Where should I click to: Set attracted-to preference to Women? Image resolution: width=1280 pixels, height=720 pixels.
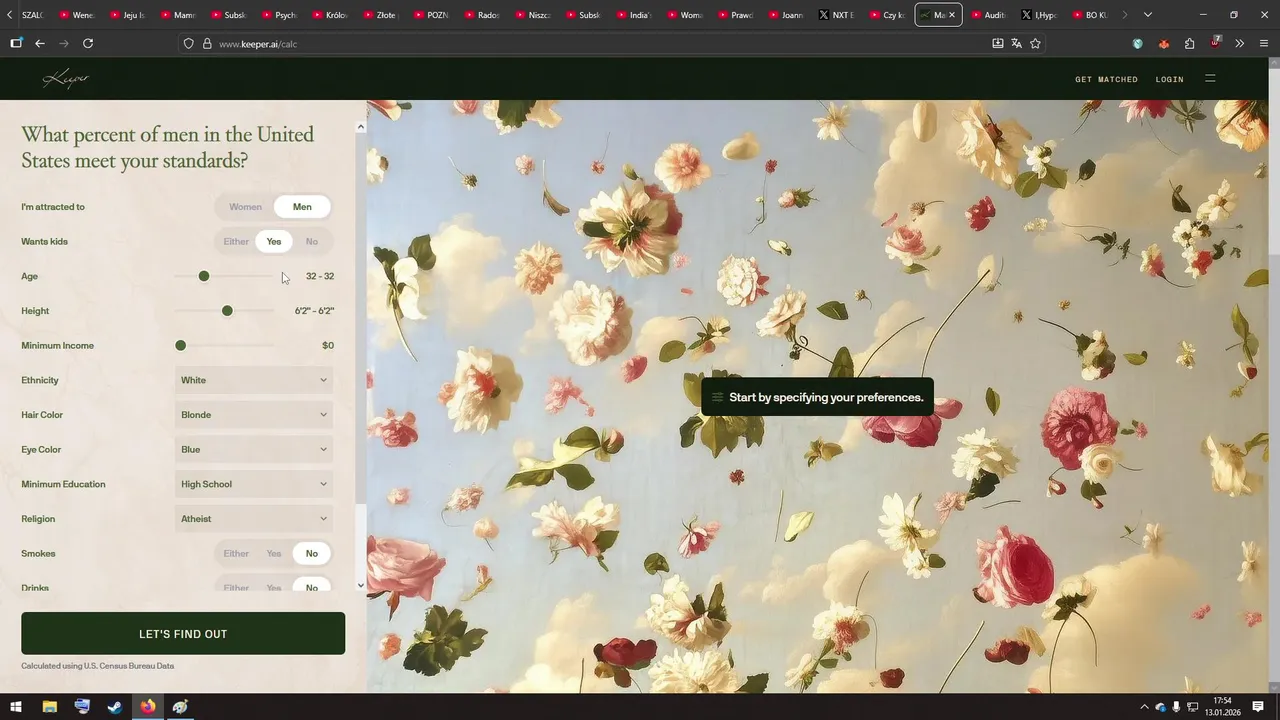[x=245, y=207]
